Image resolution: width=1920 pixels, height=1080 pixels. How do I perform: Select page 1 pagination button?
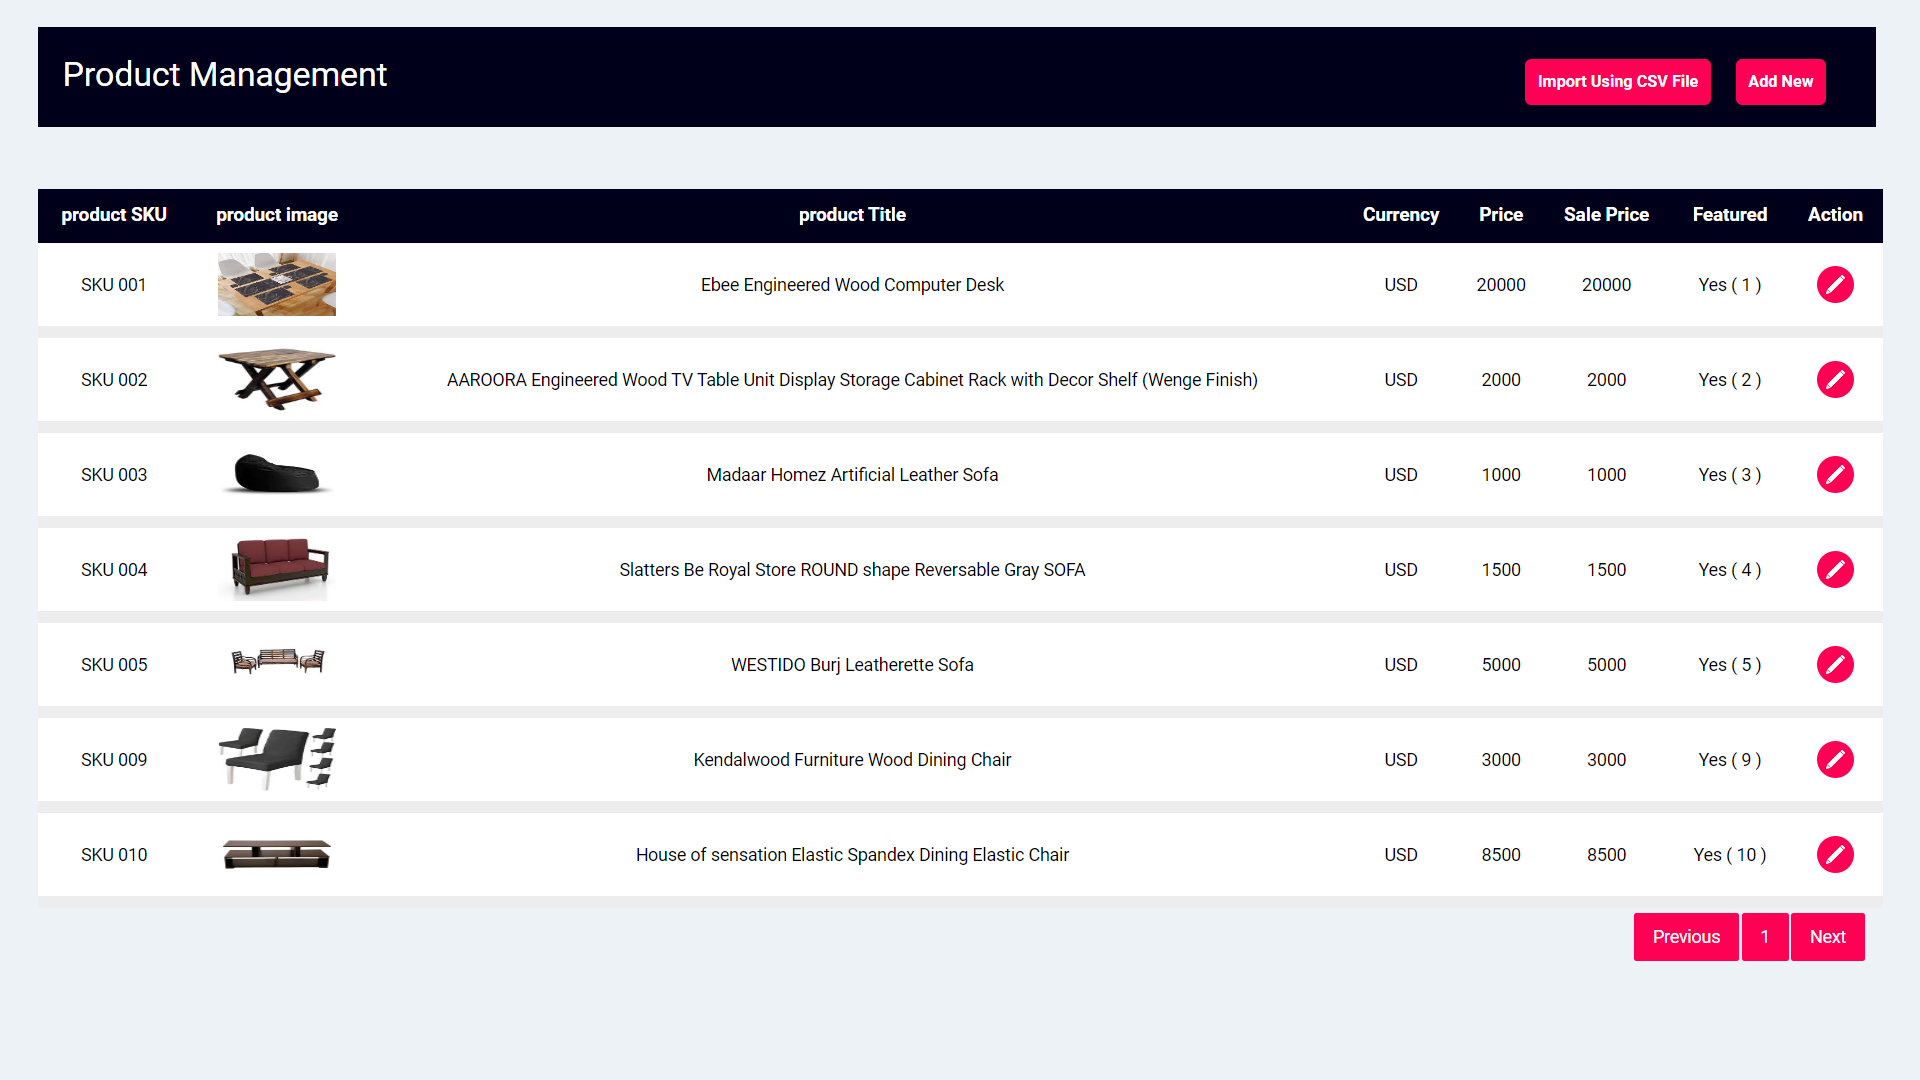1764,936
